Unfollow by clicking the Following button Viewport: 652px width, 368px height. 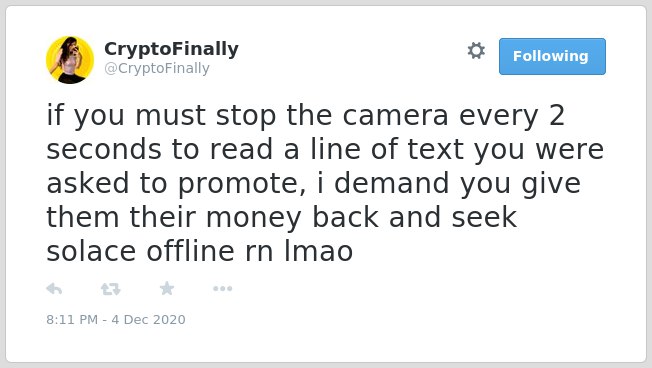[552, 57]
